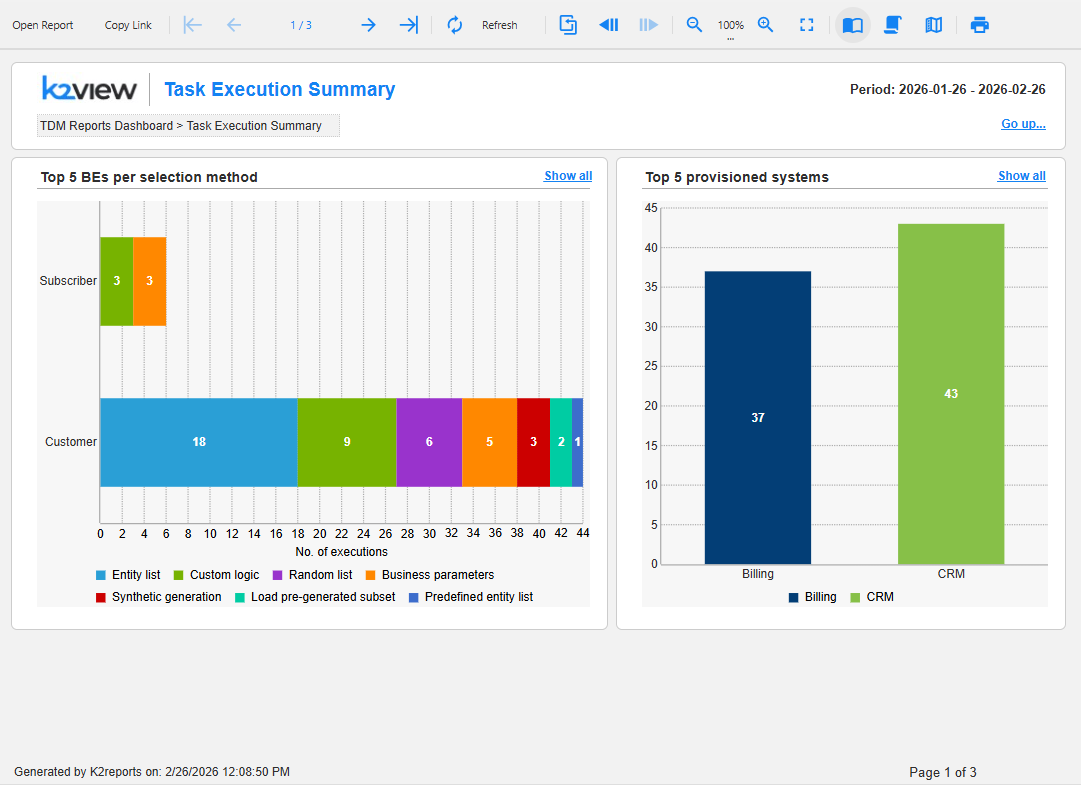
Task: Click the zoom out magnifier icon
Action: (x=694, y=25)
